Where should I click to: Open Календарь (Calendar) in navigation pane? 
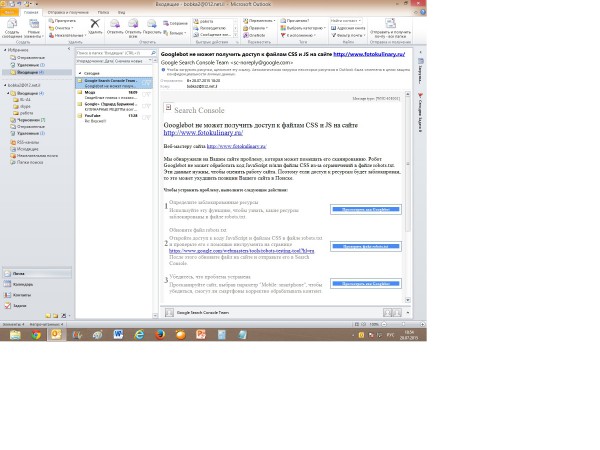tap(37, 284)
